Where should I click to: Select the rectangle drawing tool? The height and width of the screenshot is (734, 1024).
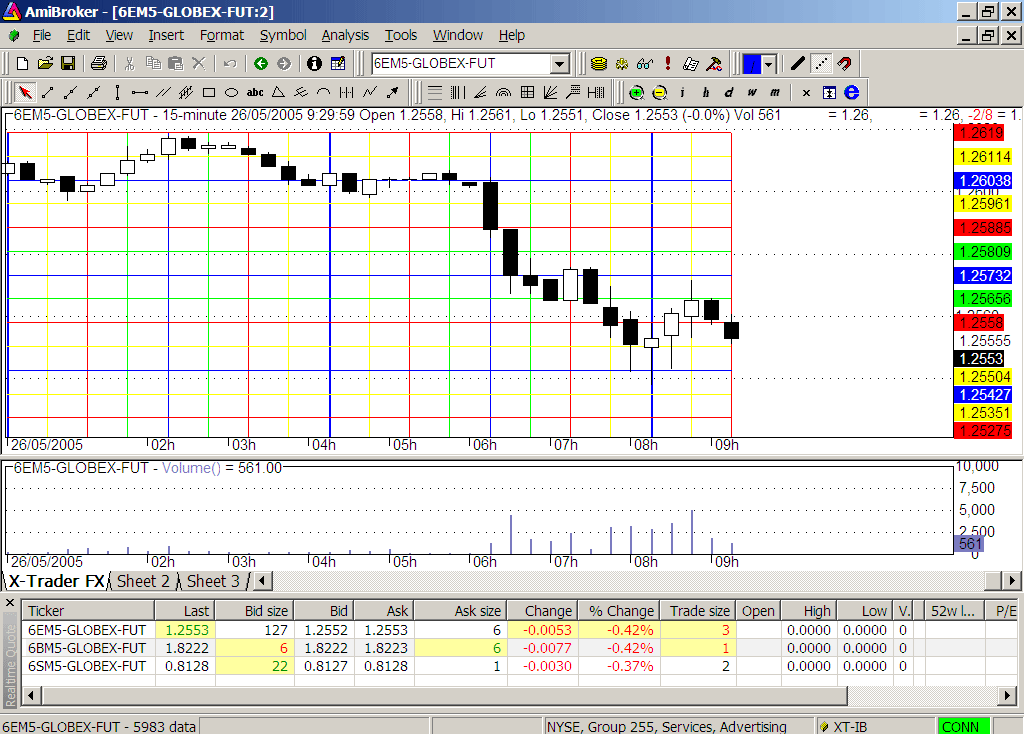209,92
